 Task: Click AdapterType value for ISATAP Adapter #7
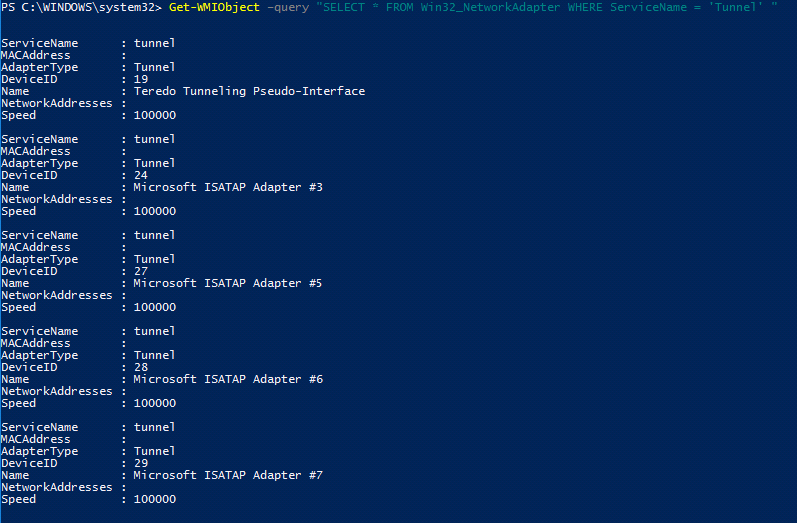(155, 451)
